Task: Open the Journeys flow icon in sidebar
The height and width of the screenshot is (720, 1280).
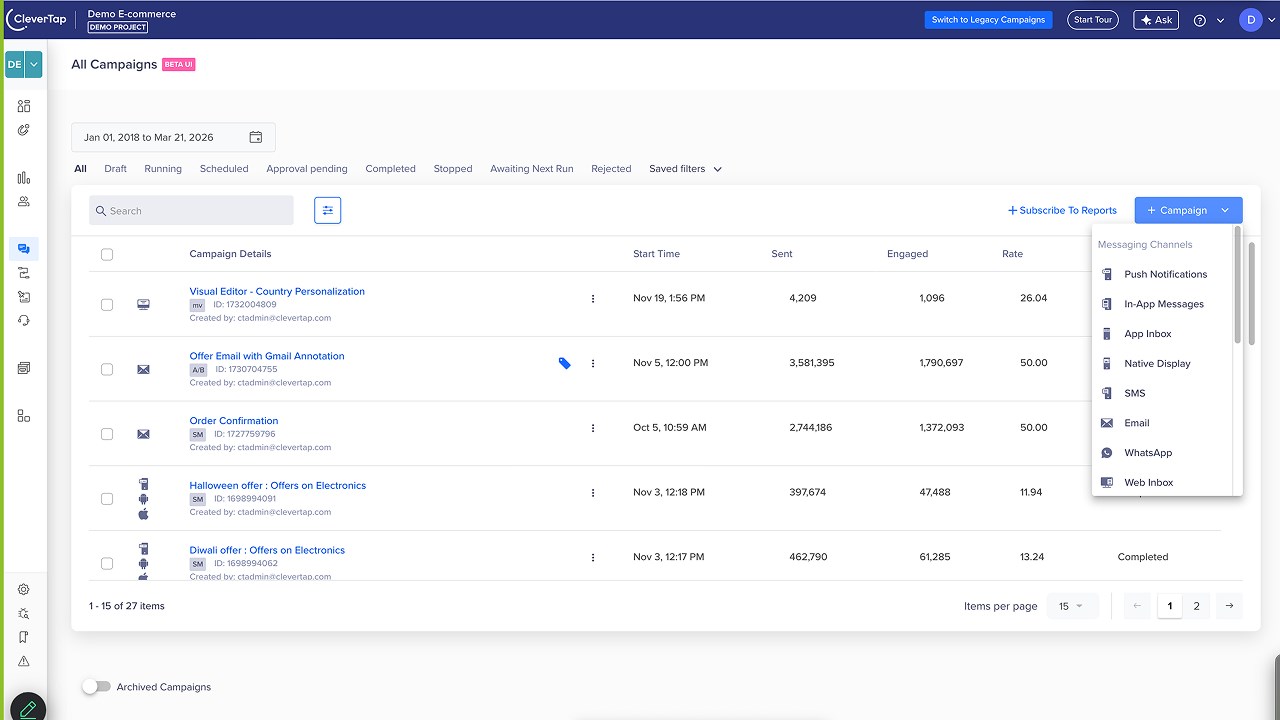Action: point(24,273)
